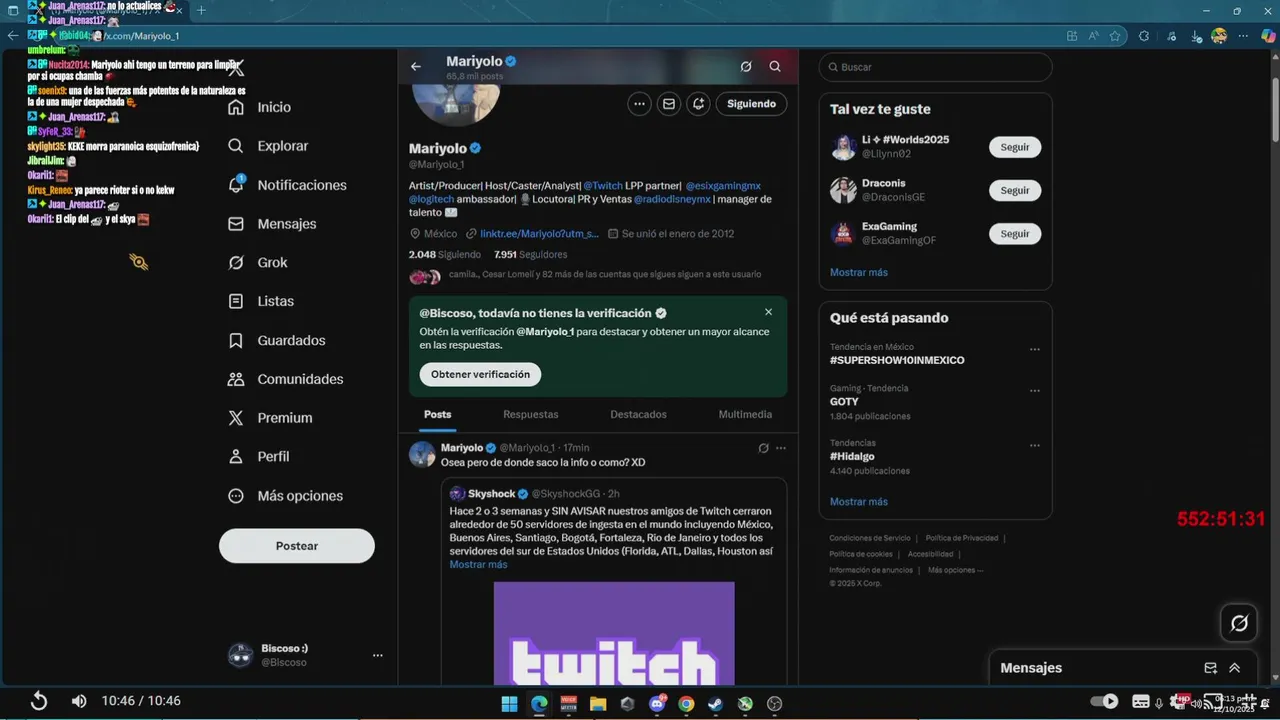
Task: Open @radiodisneymx mention in bio
Action: (x=672, y=199)
